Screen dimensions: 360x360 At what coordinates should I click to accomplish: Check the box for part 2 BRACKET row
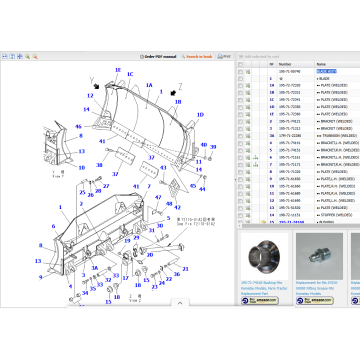click(x=240, y=122)
